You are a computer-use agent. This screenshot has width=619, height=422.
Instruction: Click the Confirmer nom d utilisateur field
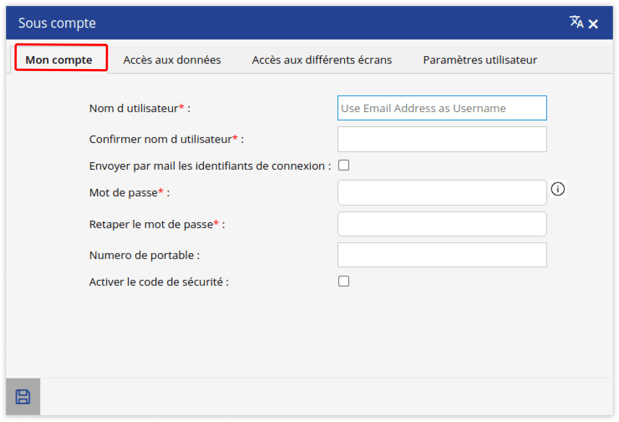coord(442,139)
